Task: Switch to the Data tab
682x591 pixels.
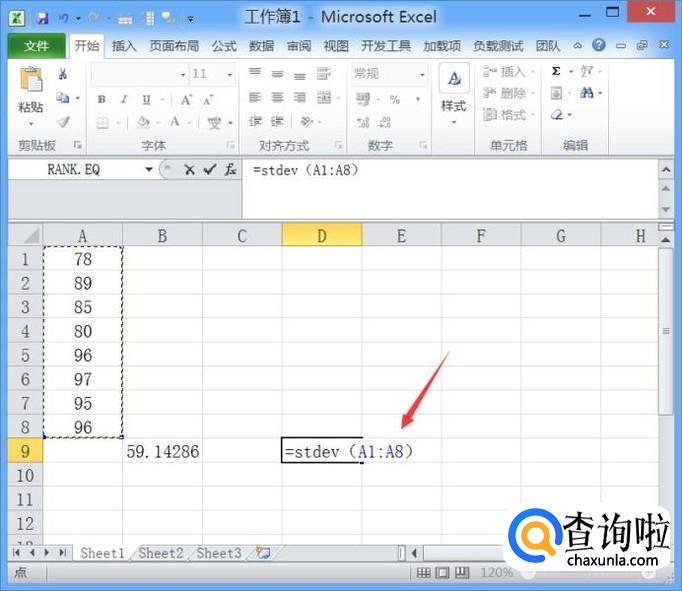Action: tap(261, 46)
